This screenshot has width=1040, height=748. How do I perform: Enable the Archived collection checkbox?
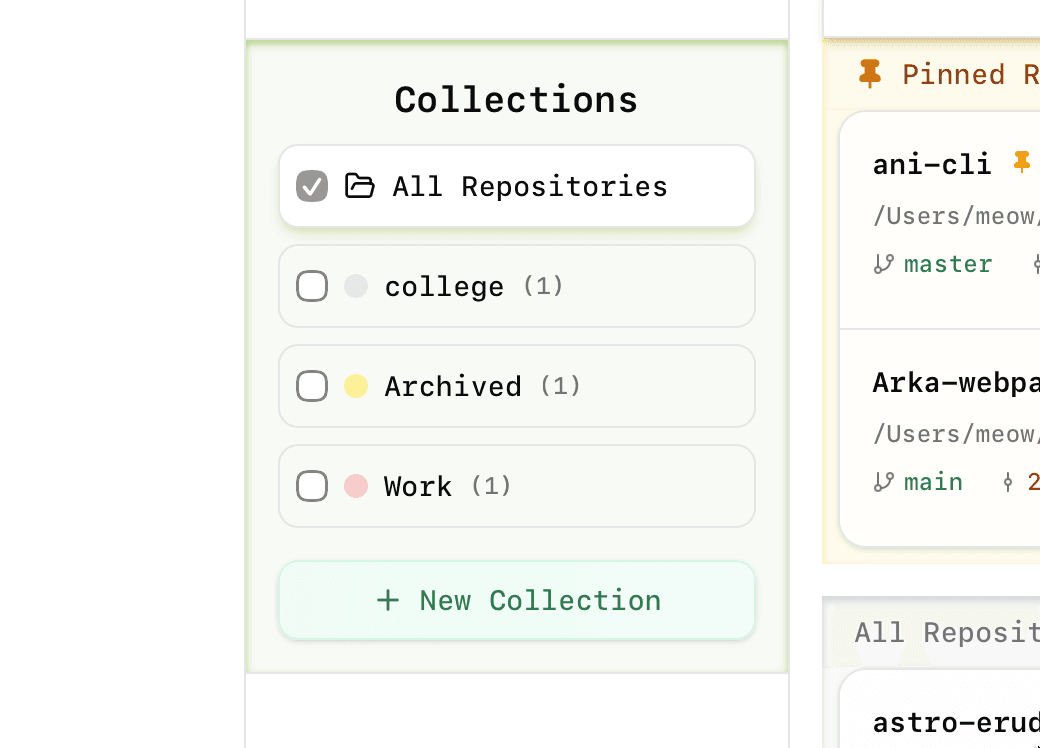tap(312, 386)
